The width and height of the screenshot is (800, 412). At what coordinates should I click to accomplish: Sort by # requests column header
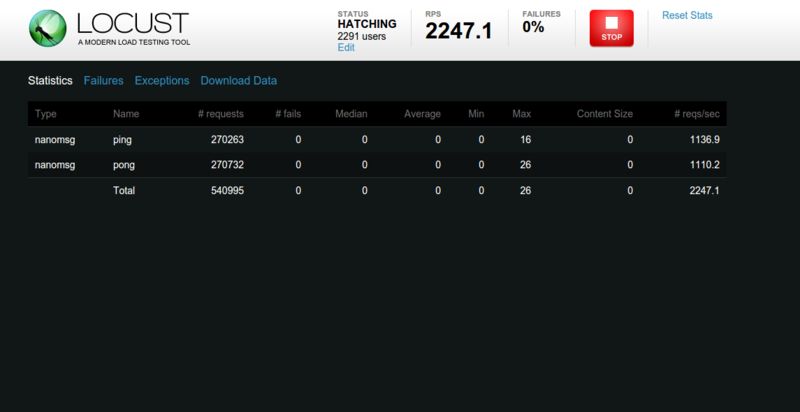[x=221, y=114]
